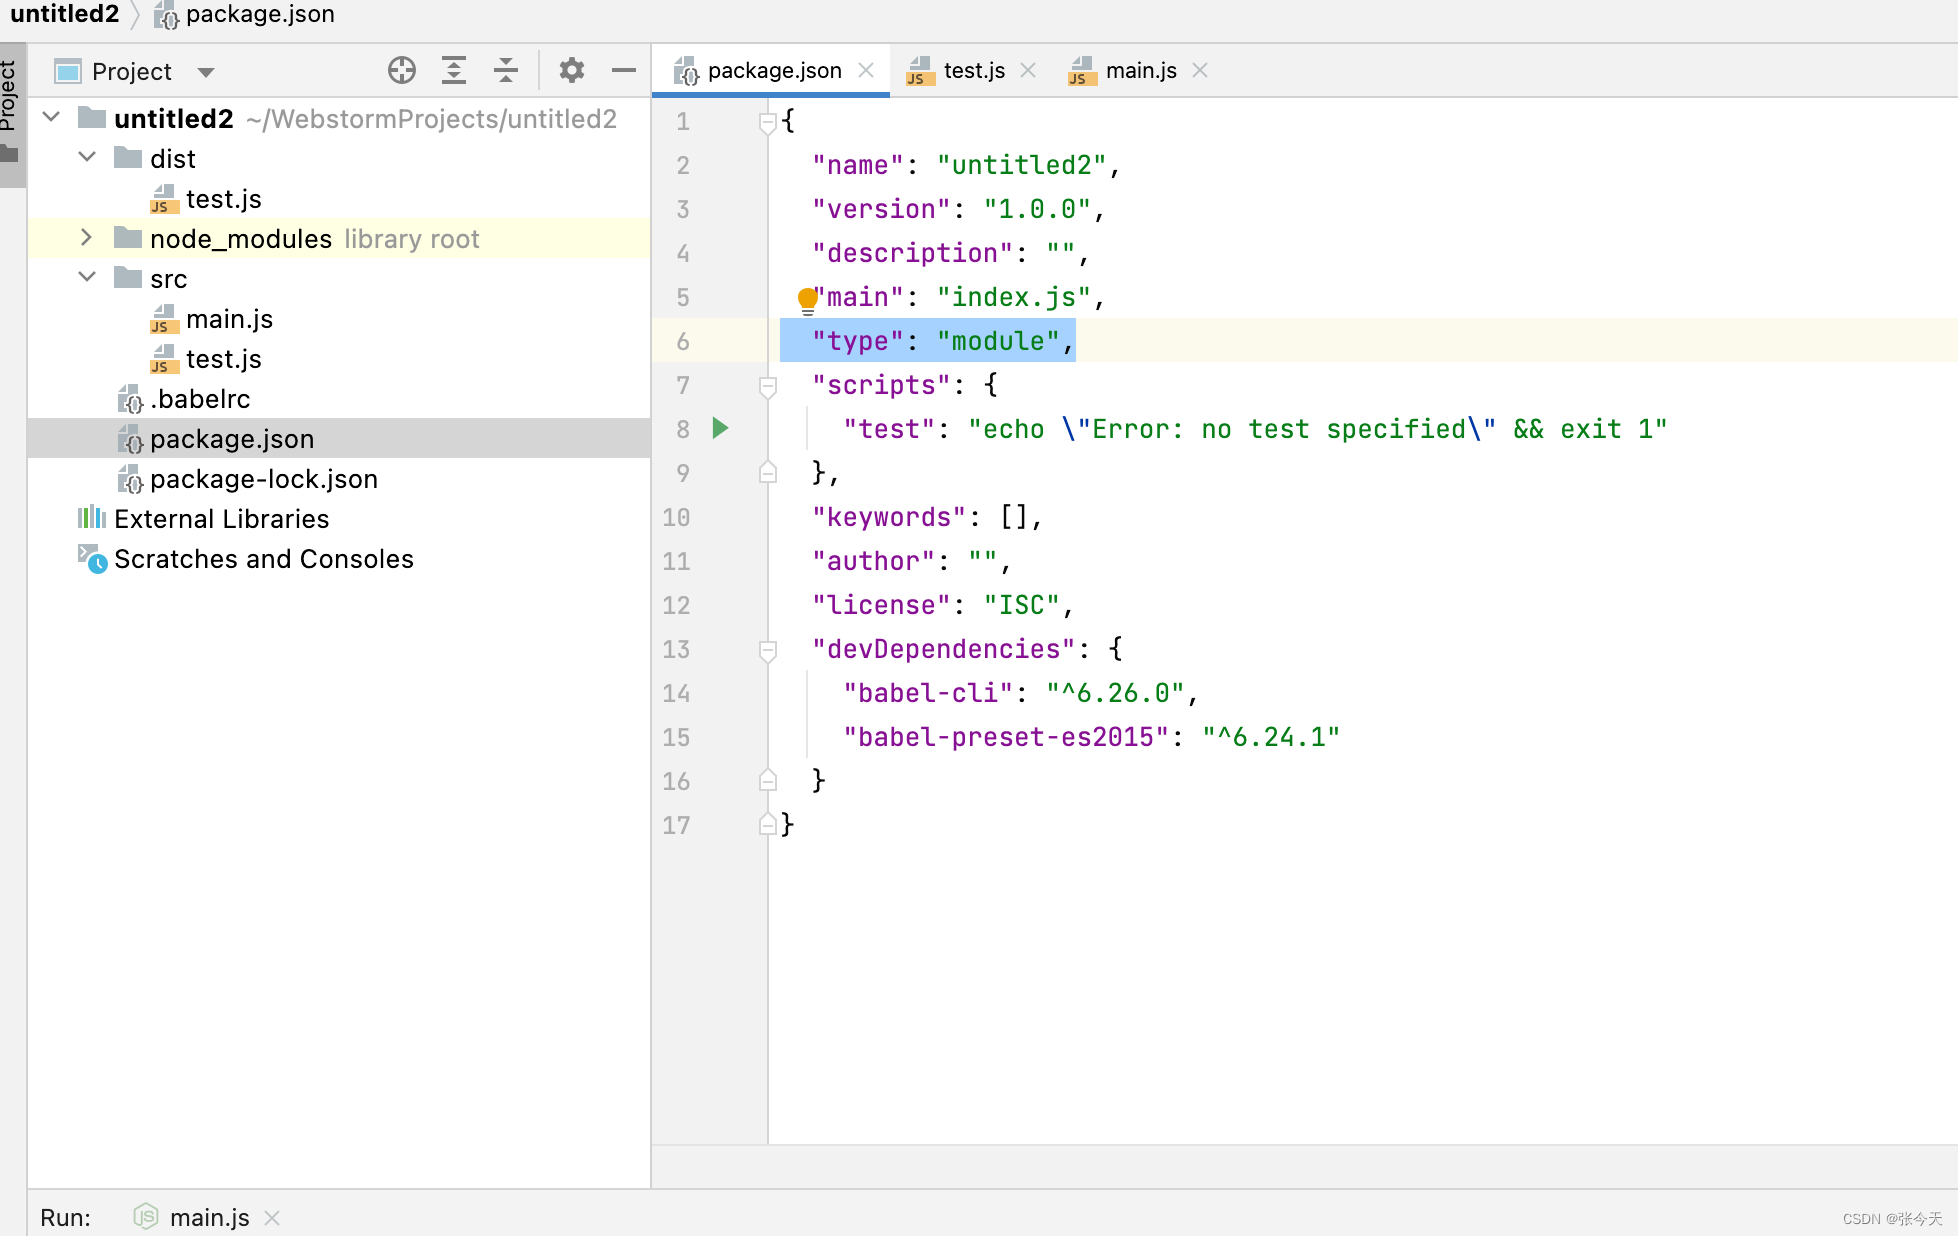Fold the scripts block on line 7
1958x1236 pixels.
[768, 386]
